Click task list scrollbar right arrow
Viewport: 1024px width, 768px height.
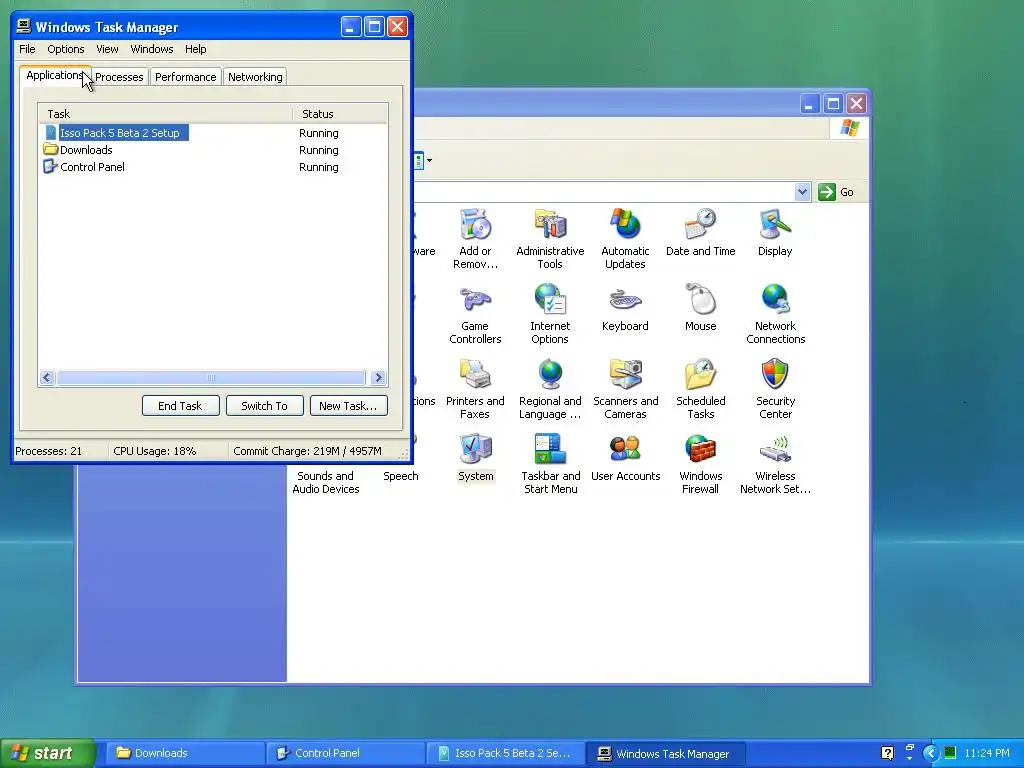(378, 377)
